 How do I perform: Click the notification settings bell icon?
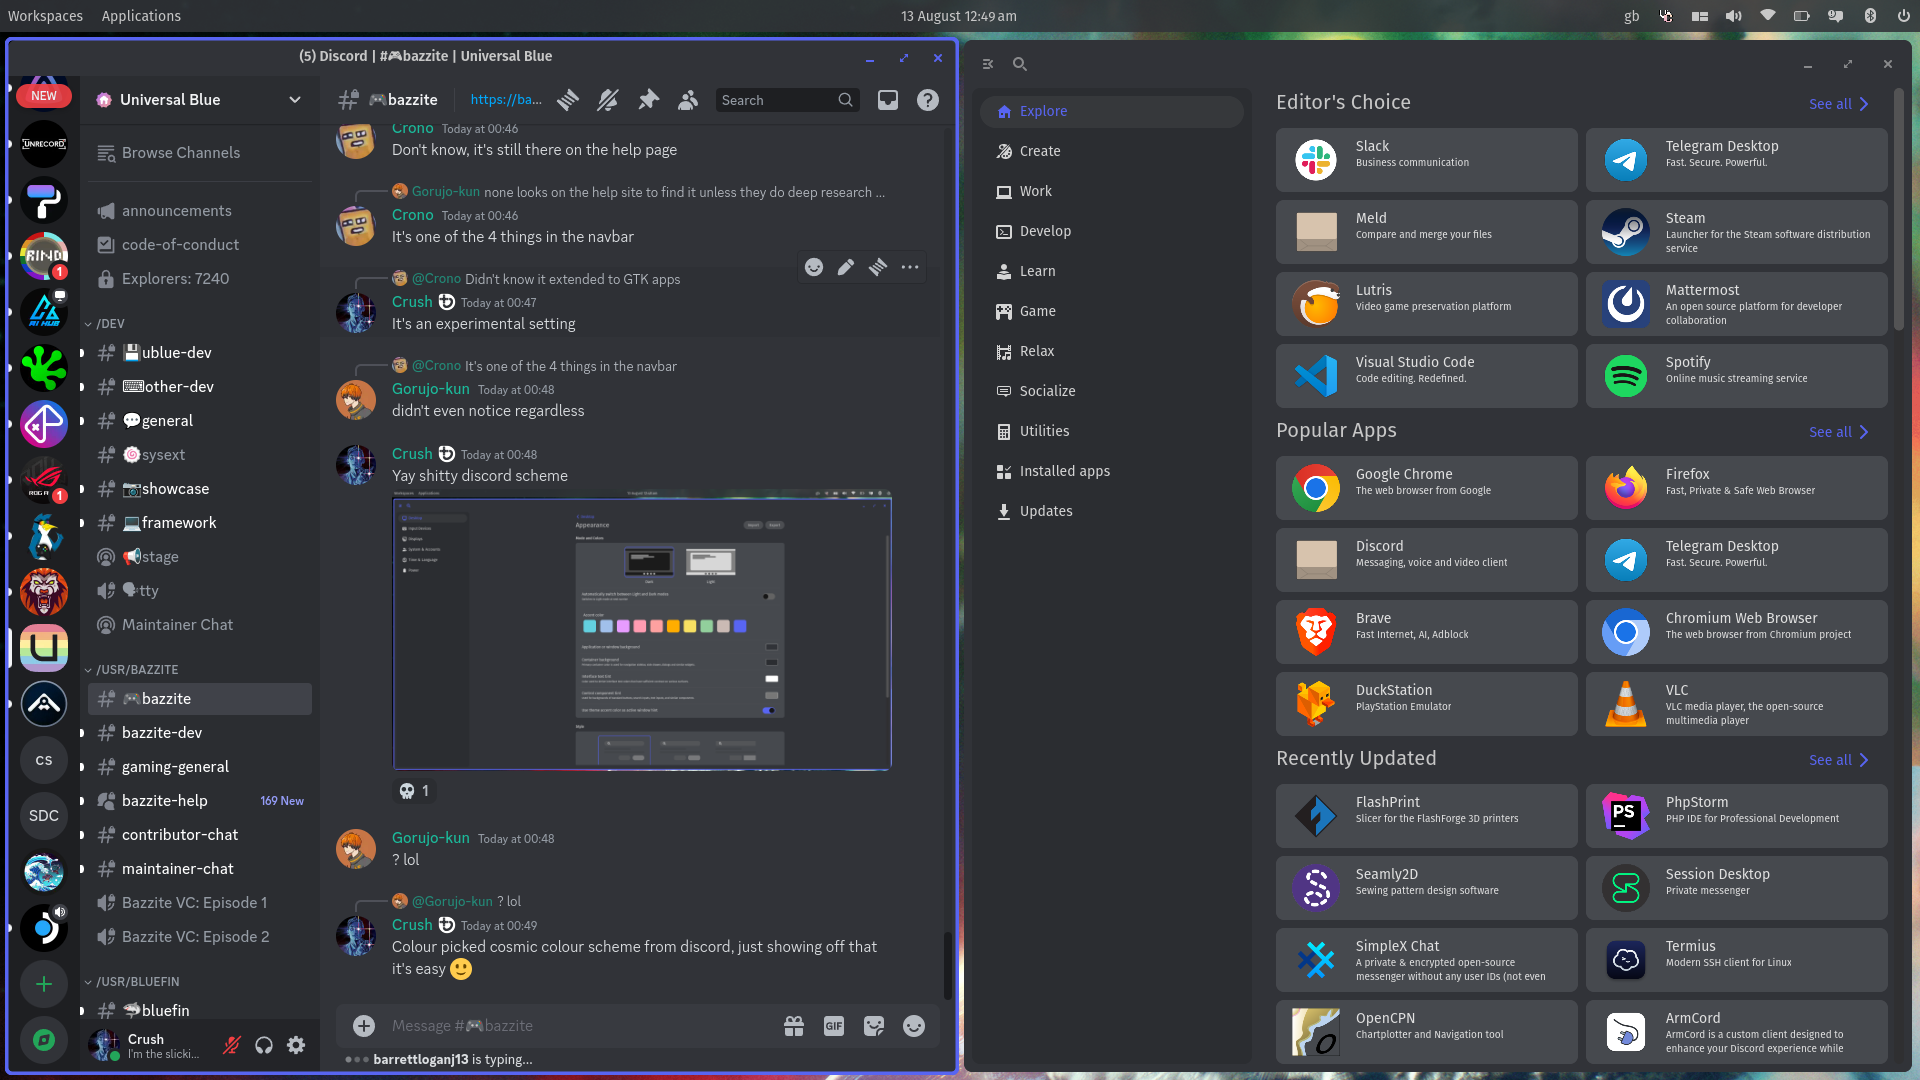point(608,100)
